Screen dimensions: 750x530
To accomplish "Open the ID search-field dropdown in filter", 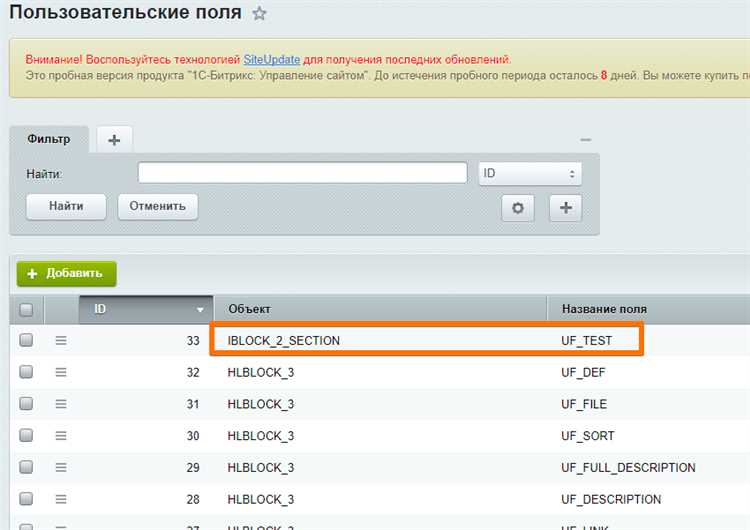I will (530, 173).
